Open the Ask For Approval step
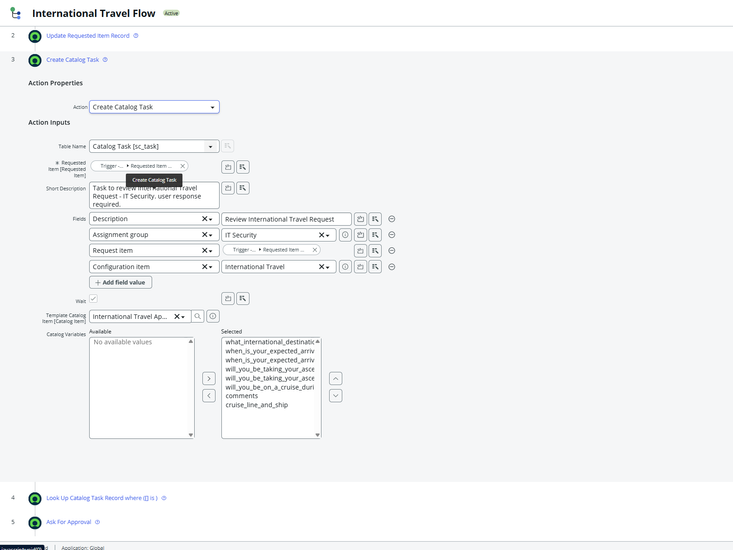 point(69,522)
